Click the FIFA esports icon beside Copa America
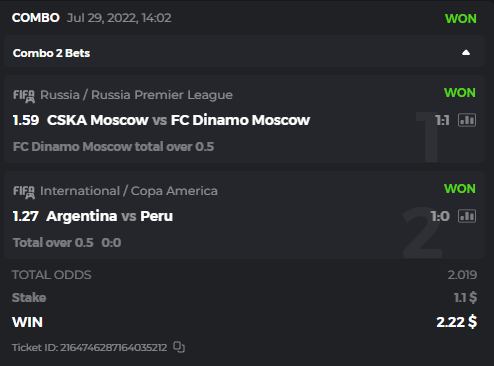 point(24,192)
